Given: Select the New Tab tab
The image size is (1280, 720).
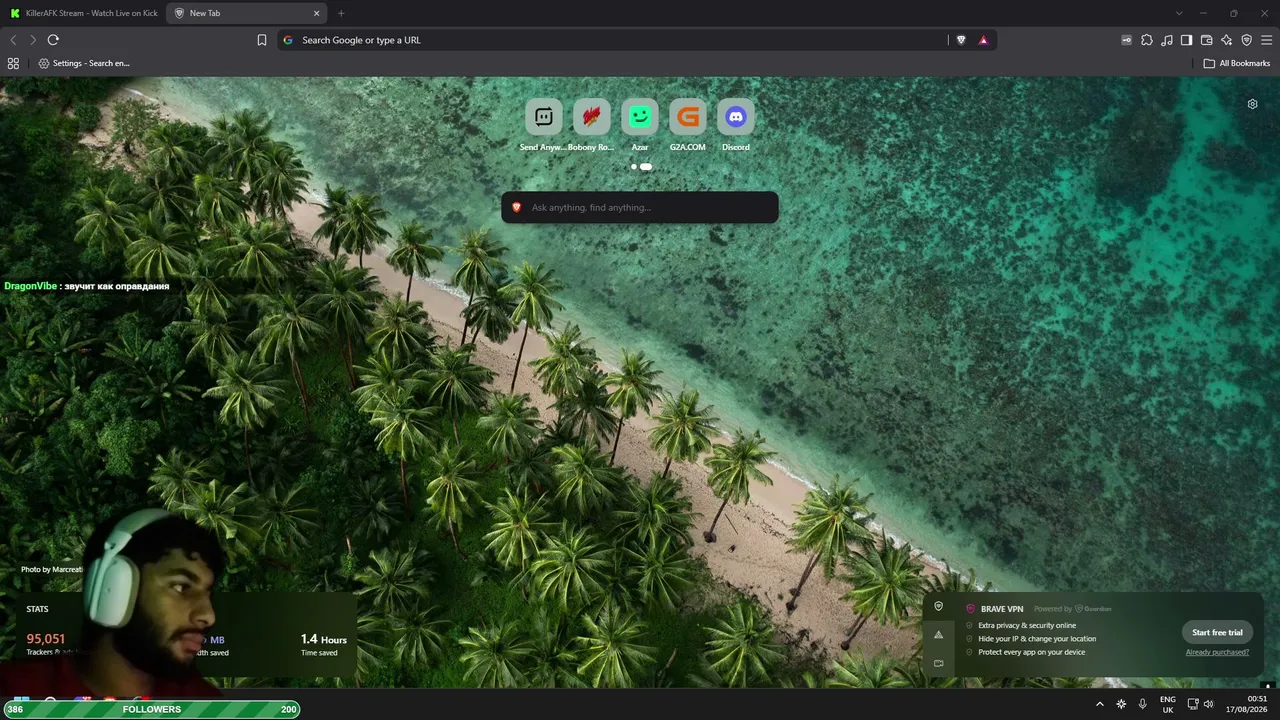Looking at the screenshot, I should tap(248, 13).
